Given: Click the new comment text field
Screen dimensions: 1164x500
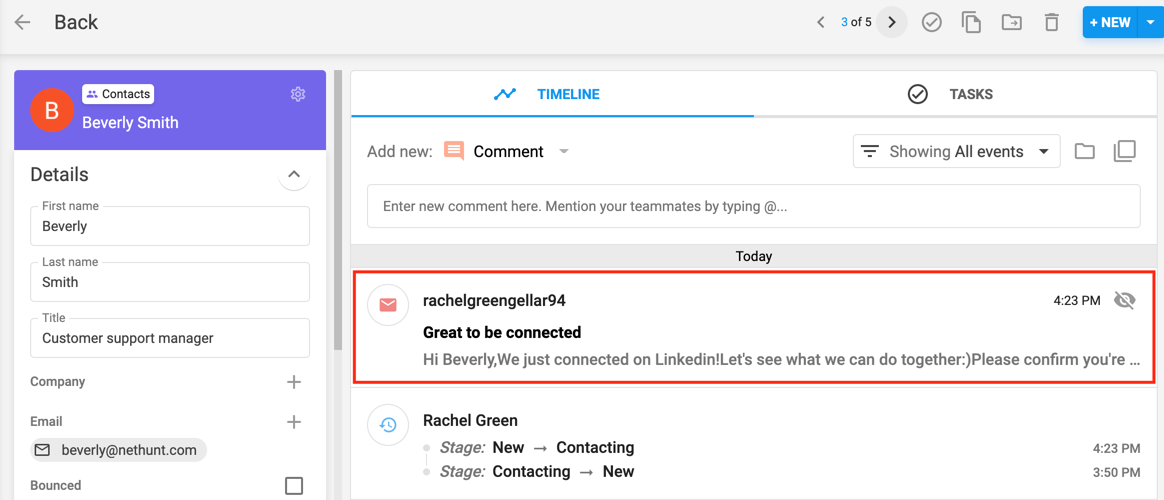Looking at the screenshot, I should coord(753,206).
